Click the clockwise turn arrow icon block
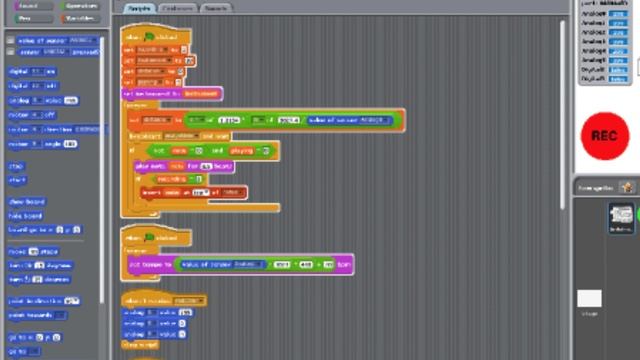The height and width of the screenshot is (360, 640). [40, 265]
